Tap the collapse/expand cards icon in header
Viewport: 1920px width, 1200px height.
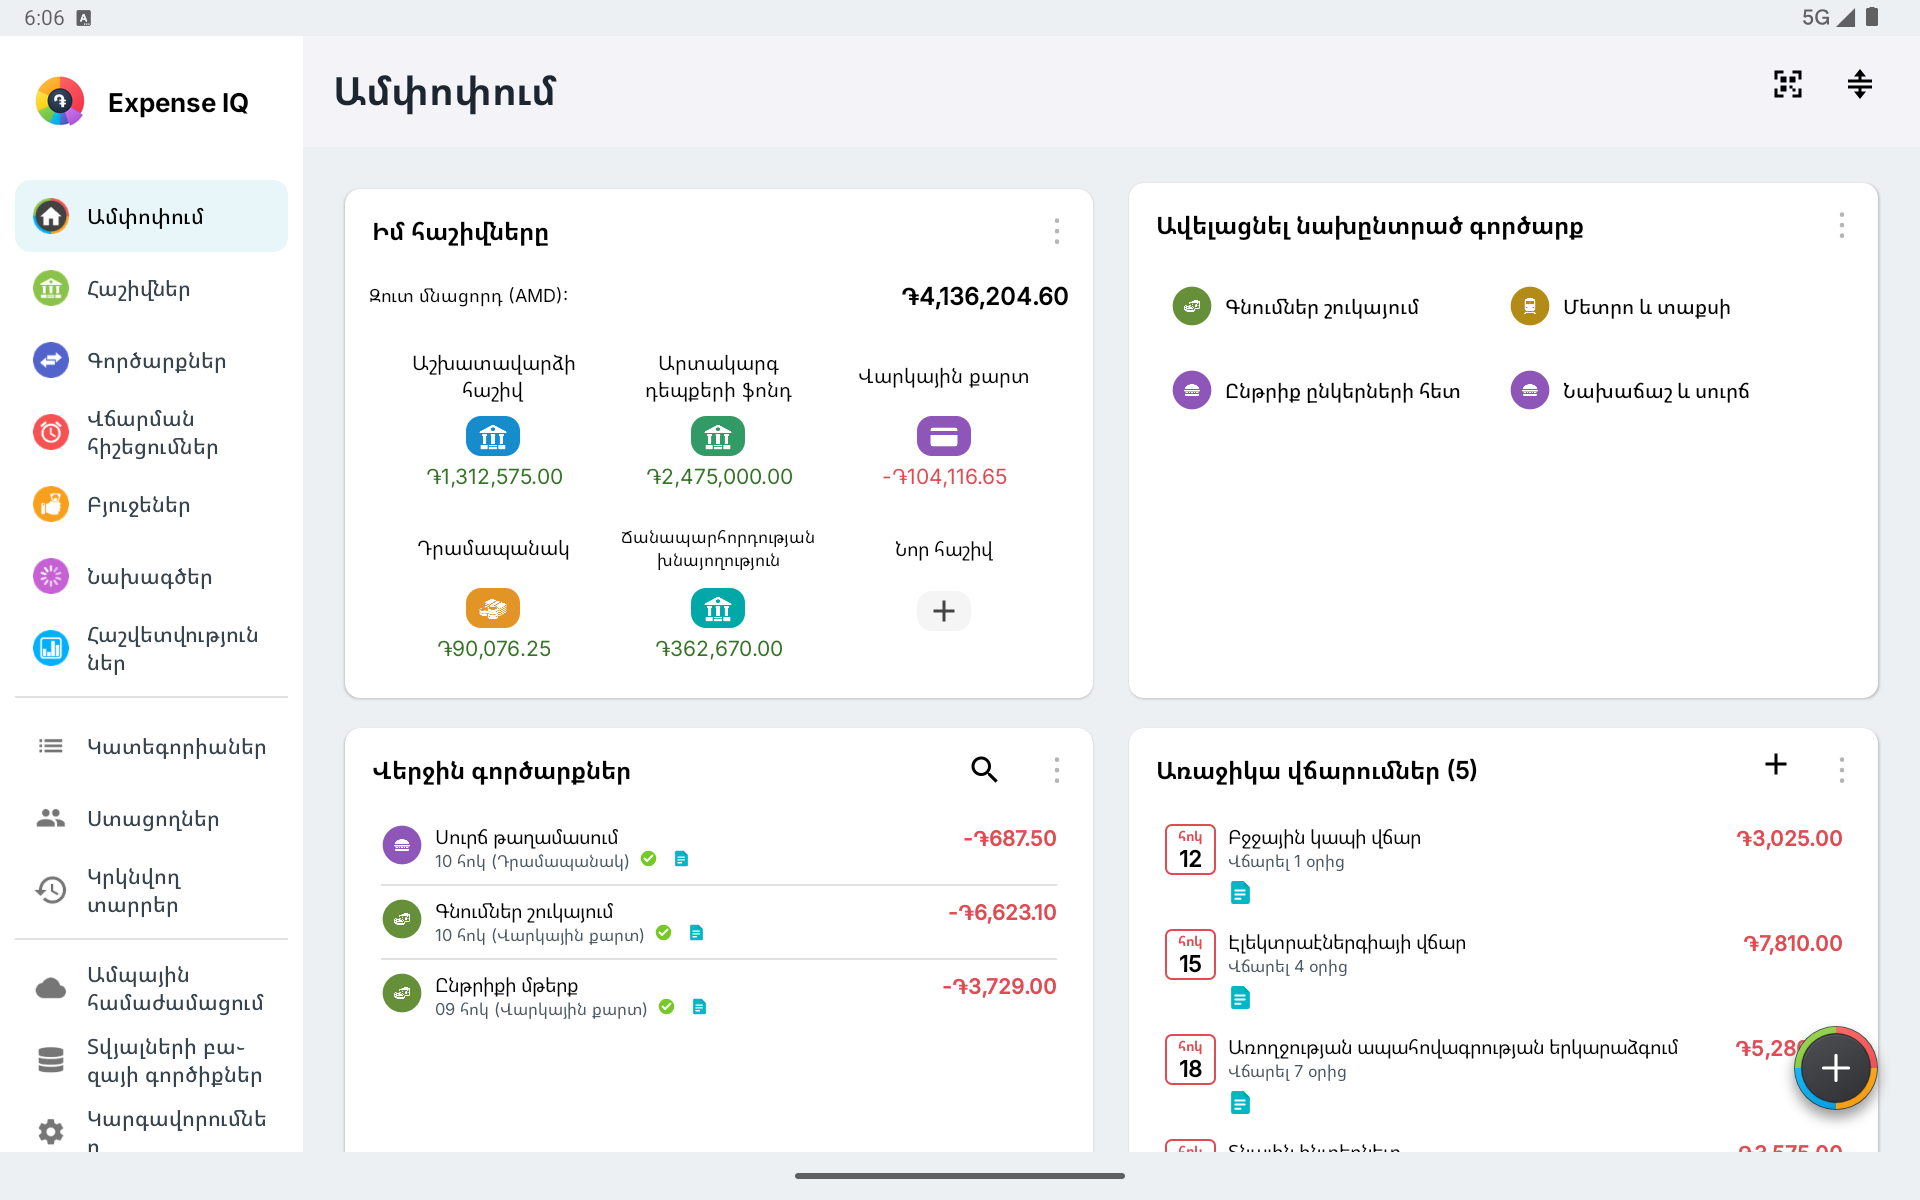click(1859, 84)
